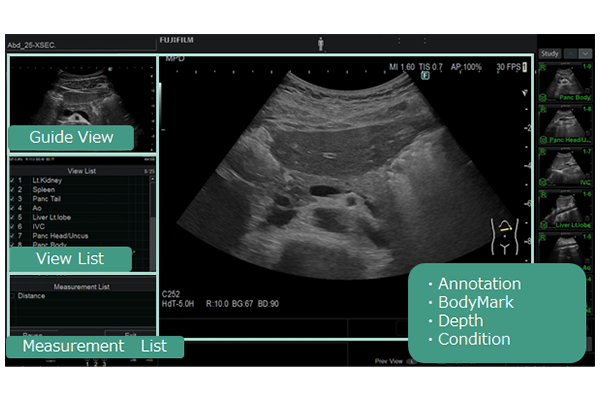Viewport: 600px width, 400px height.
Task: Click the R:10.0 value
Action: click(x=217, y=304)
